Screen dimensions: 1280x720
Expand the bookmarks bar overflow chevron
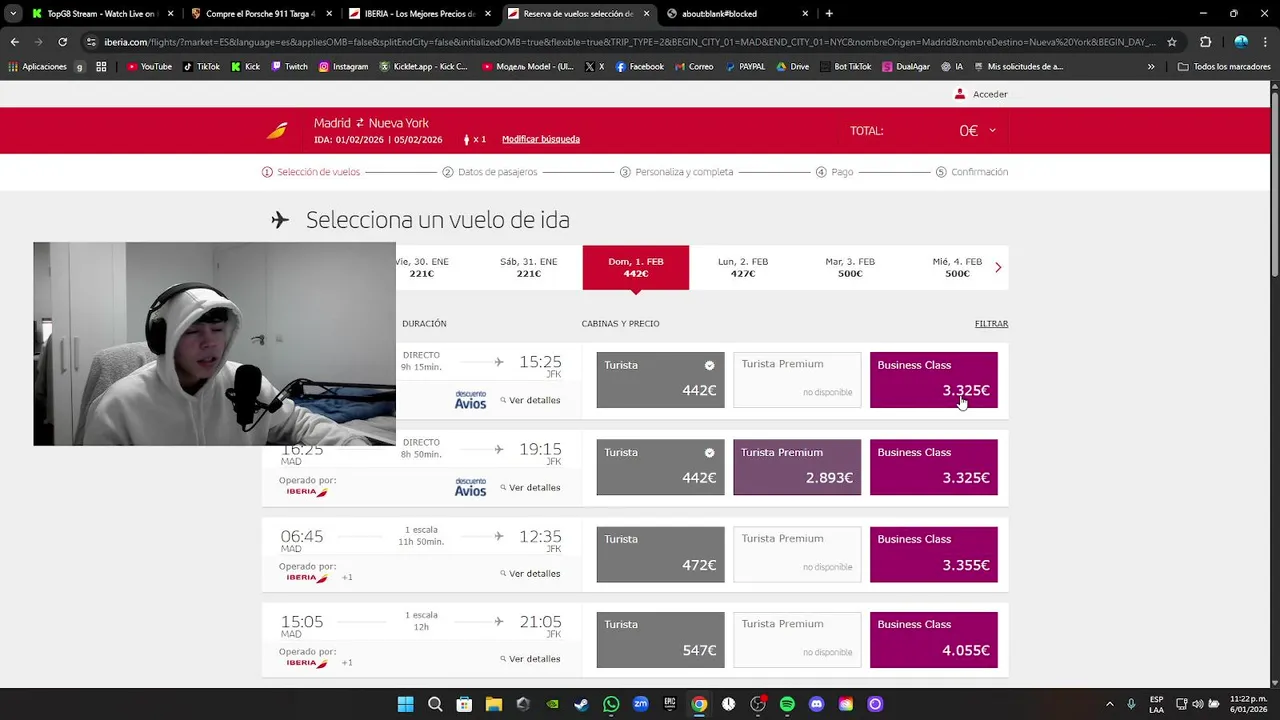pos(1151,67)
